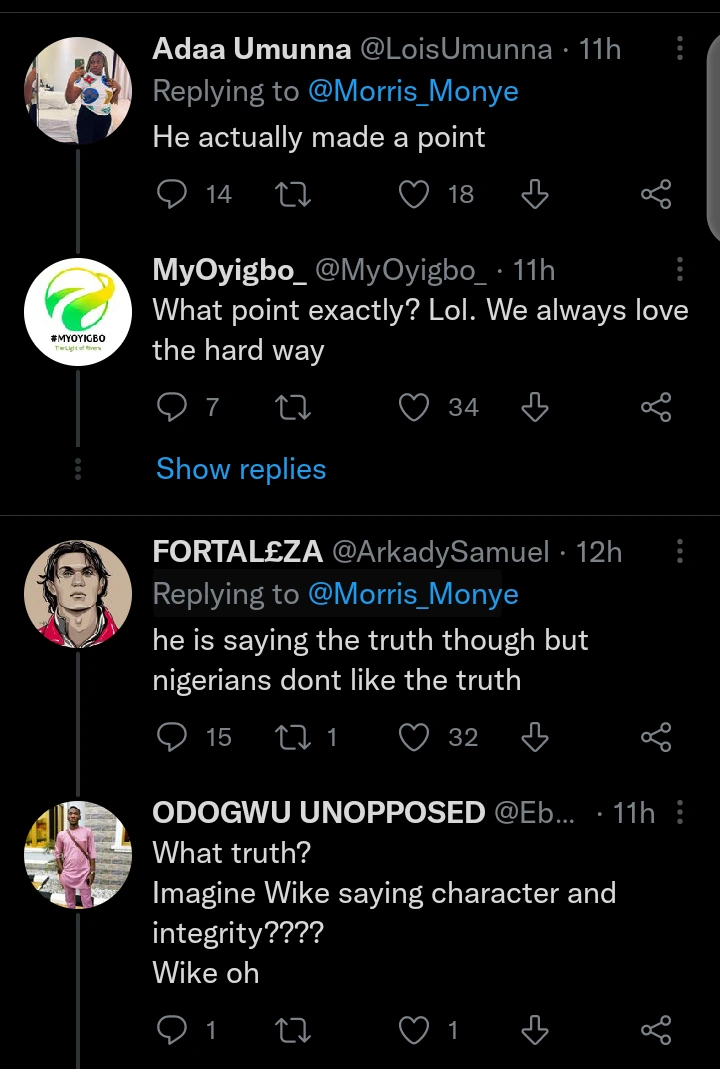Retweet Adaa Umunna's tweet
720x1069 pixels.
[293, 194]
